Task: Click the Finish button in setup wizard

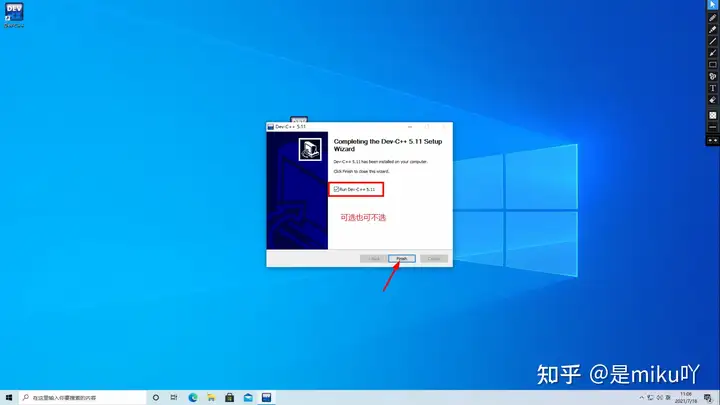Action: pyautogui.click(x=401, y=259)
